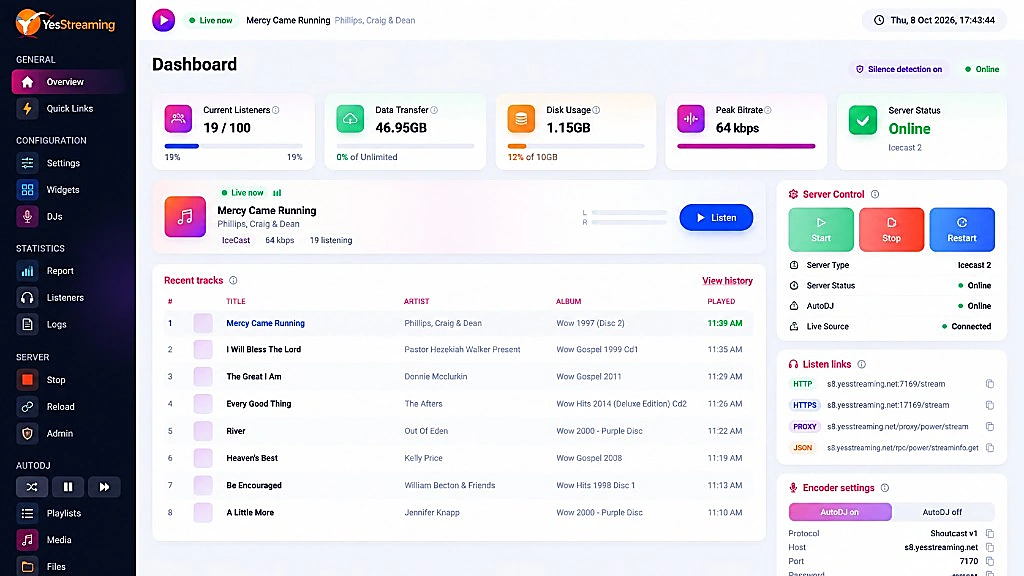The height and width of the screenshot is (576, 1024).
Task: Click the Admin shield icon
Action: 27,433
